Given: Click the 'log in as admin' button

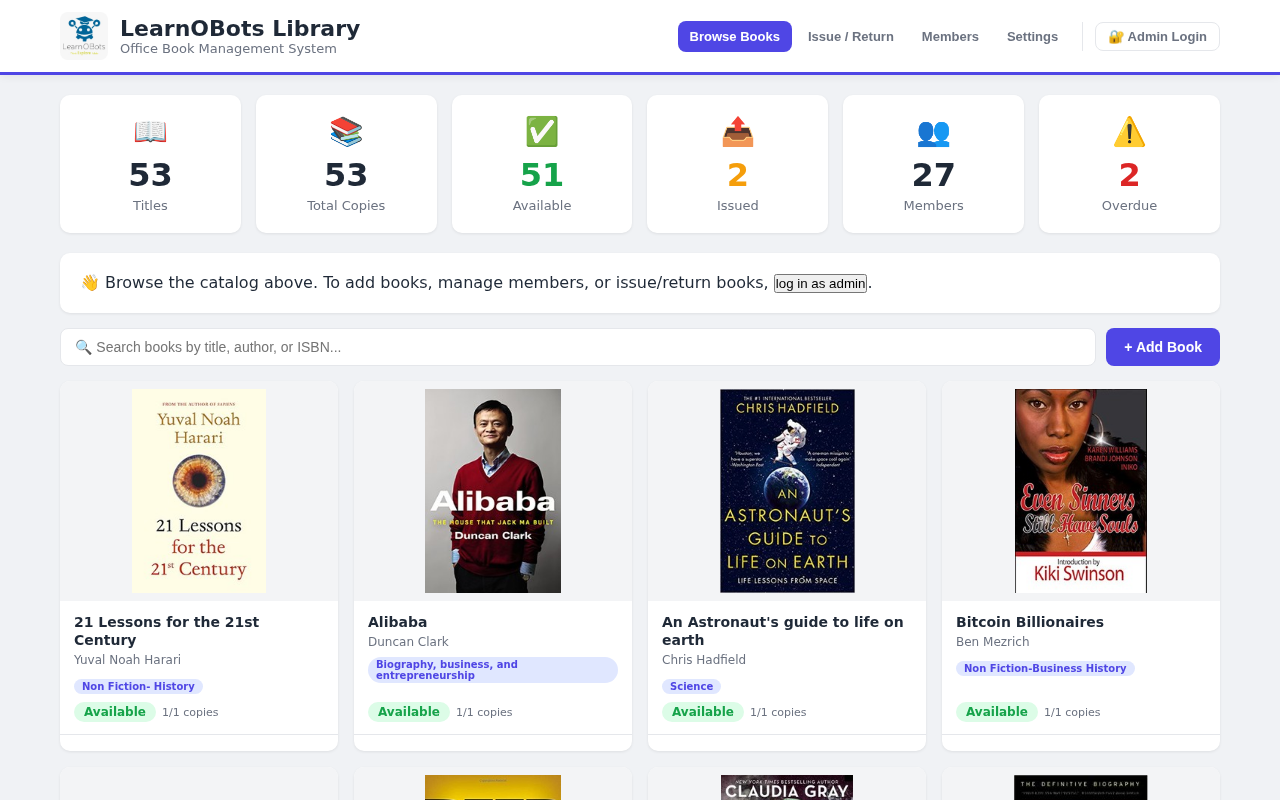Looking at the screenshot, I should coord(820,283).
